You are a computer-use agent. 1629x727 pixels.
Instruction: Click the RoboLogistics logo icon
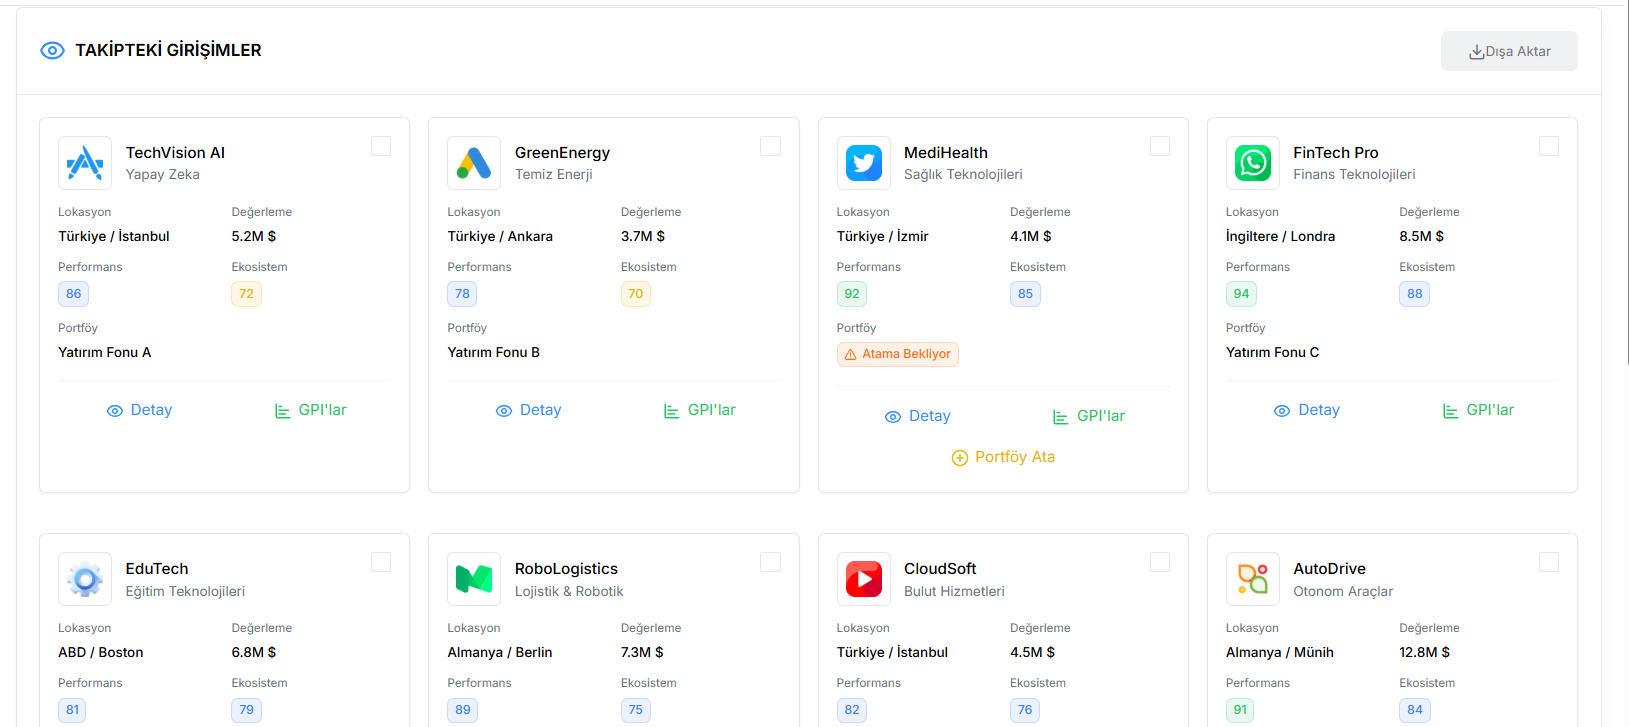click(474, 579)
